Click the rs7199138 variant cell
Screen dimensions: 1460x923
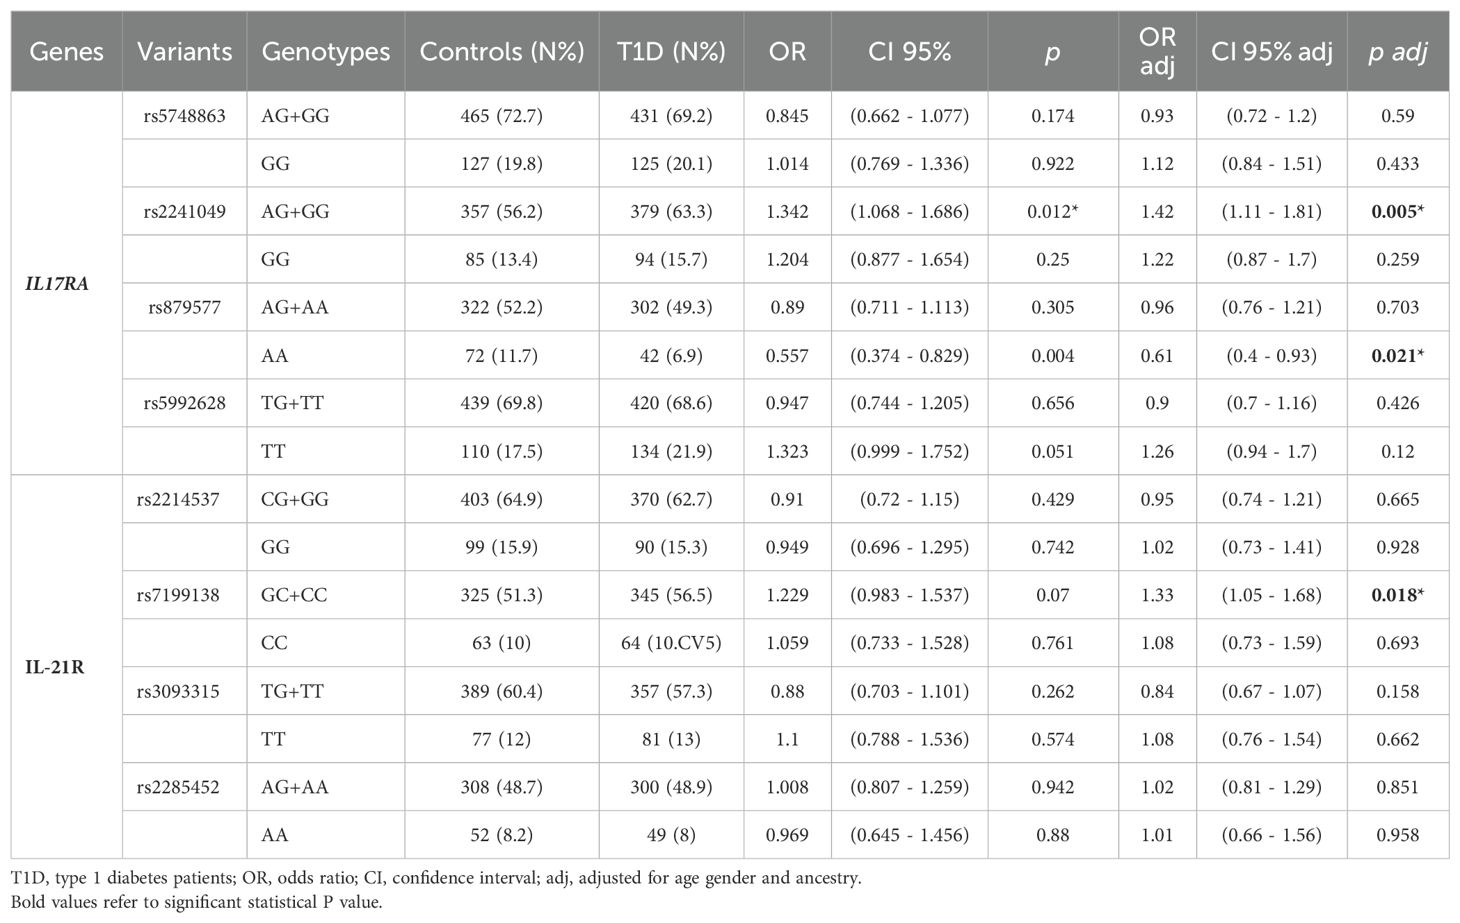click(x=178, y=595)
